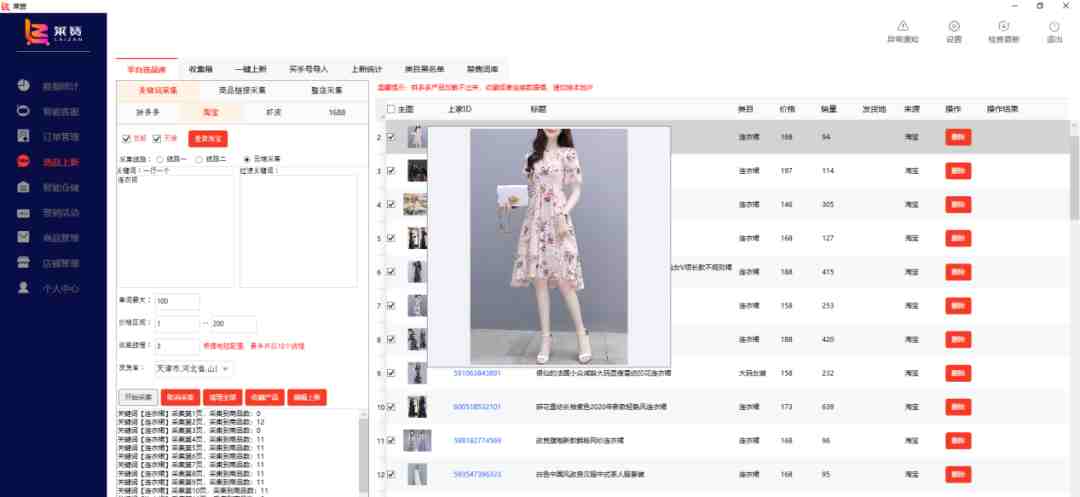Open settings via the gear icon
This screenshot has width=1080, height=497.
pos(954,26)
